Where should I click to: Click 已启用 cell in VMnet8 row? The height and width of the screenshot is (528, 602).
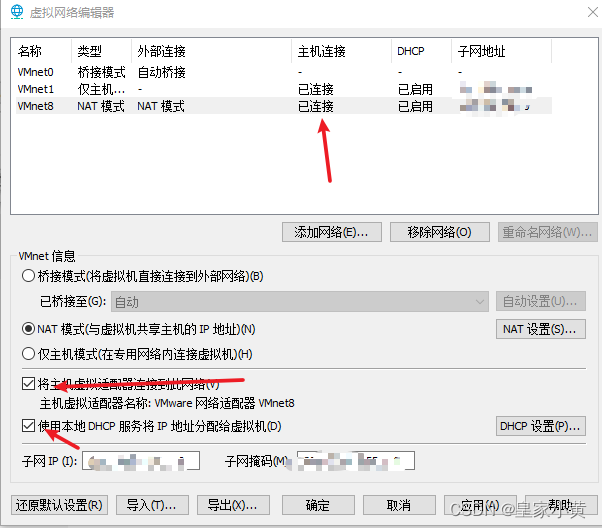click(415, 106)
